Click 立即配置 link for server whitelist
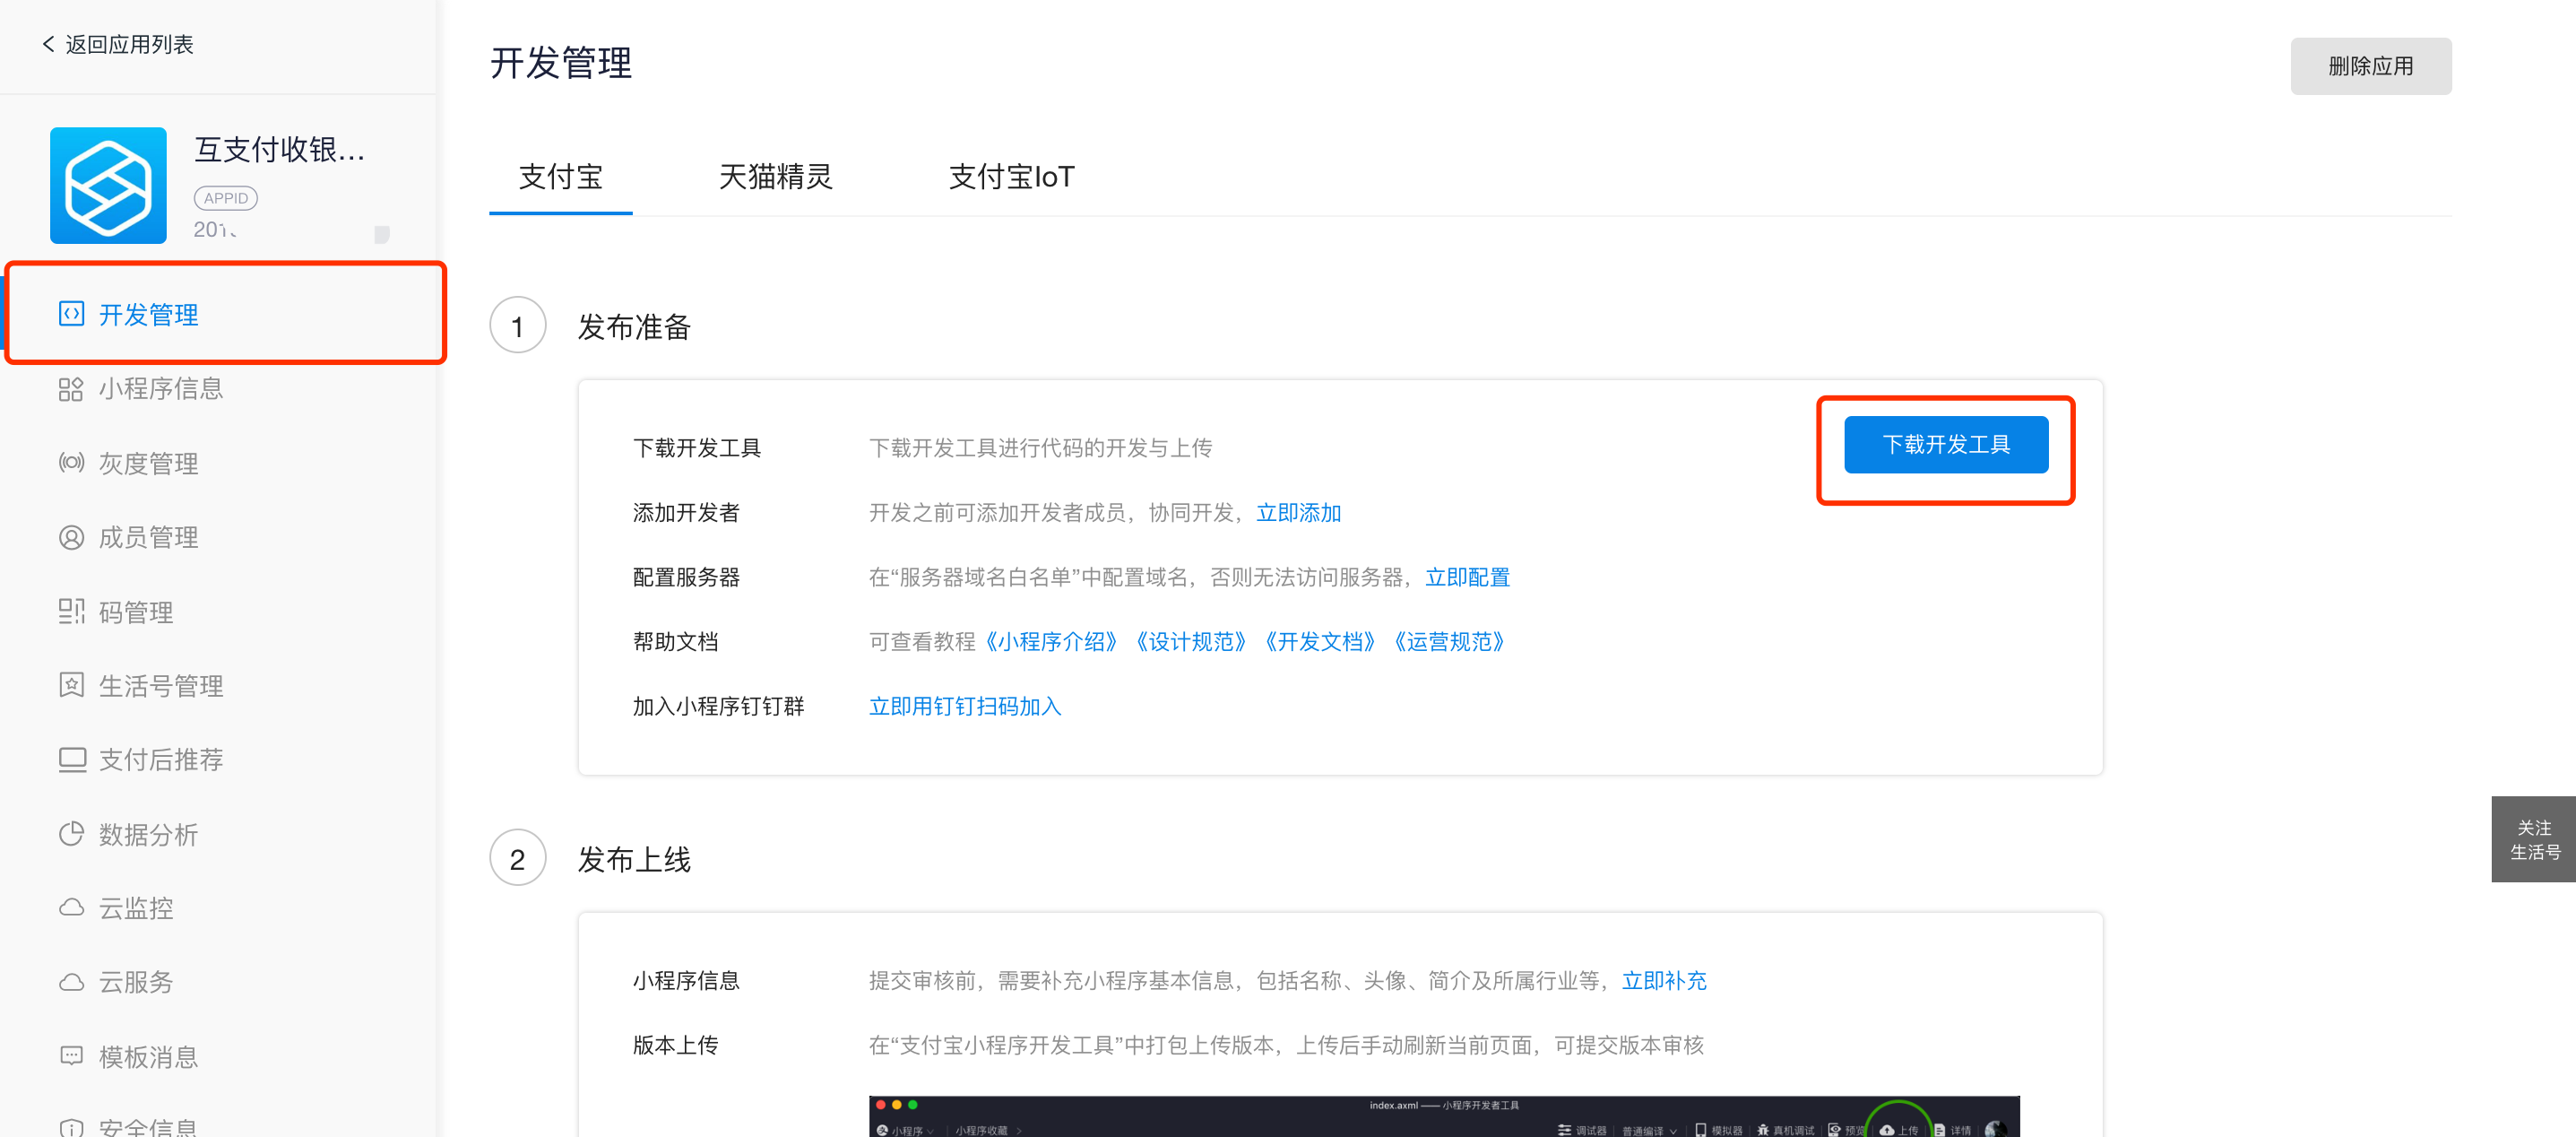 pos(1467,577)
